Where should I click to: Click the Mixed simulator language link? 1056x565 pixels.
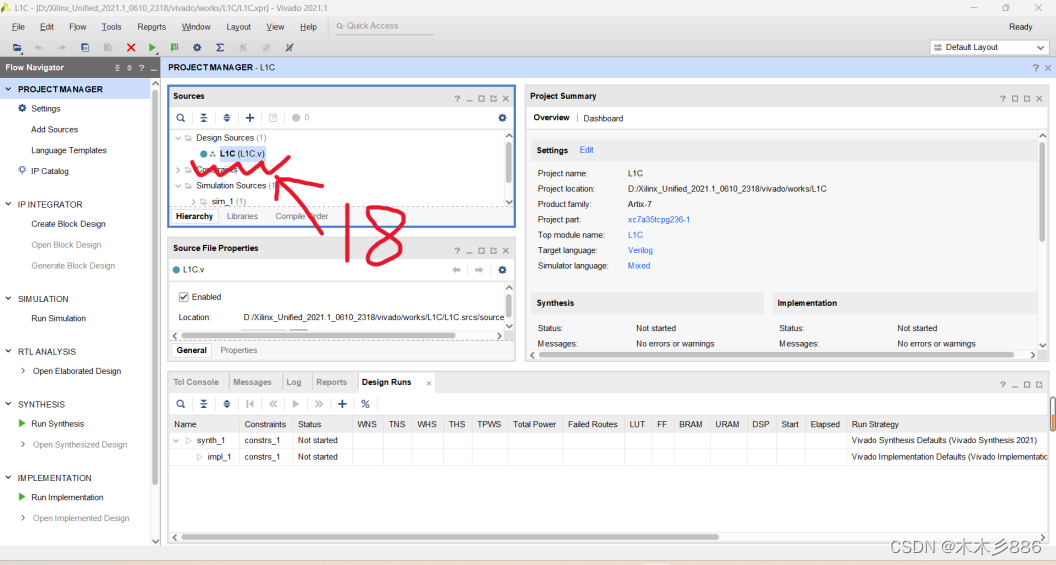tap(638, 266)
